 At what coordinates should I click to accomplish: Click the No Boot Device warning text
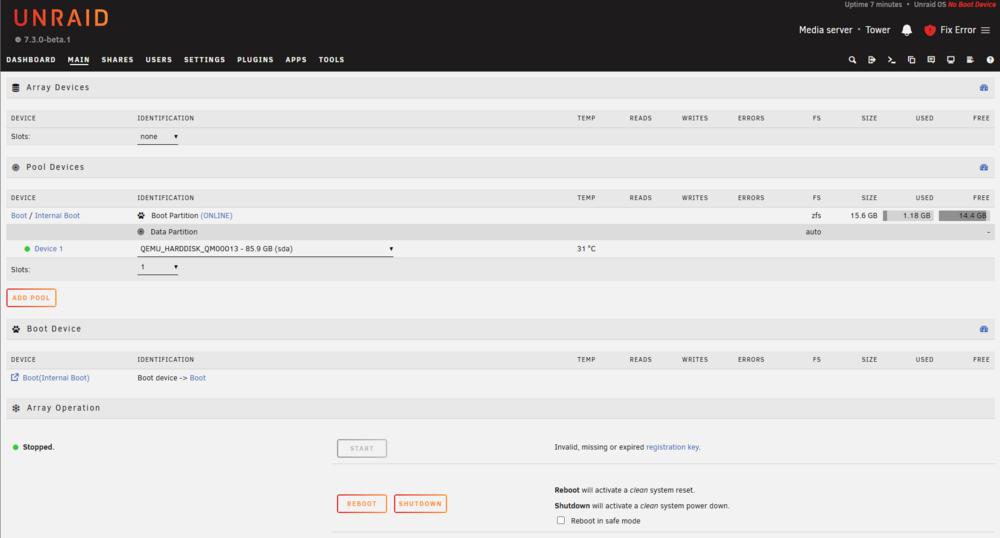click(971, 4)
